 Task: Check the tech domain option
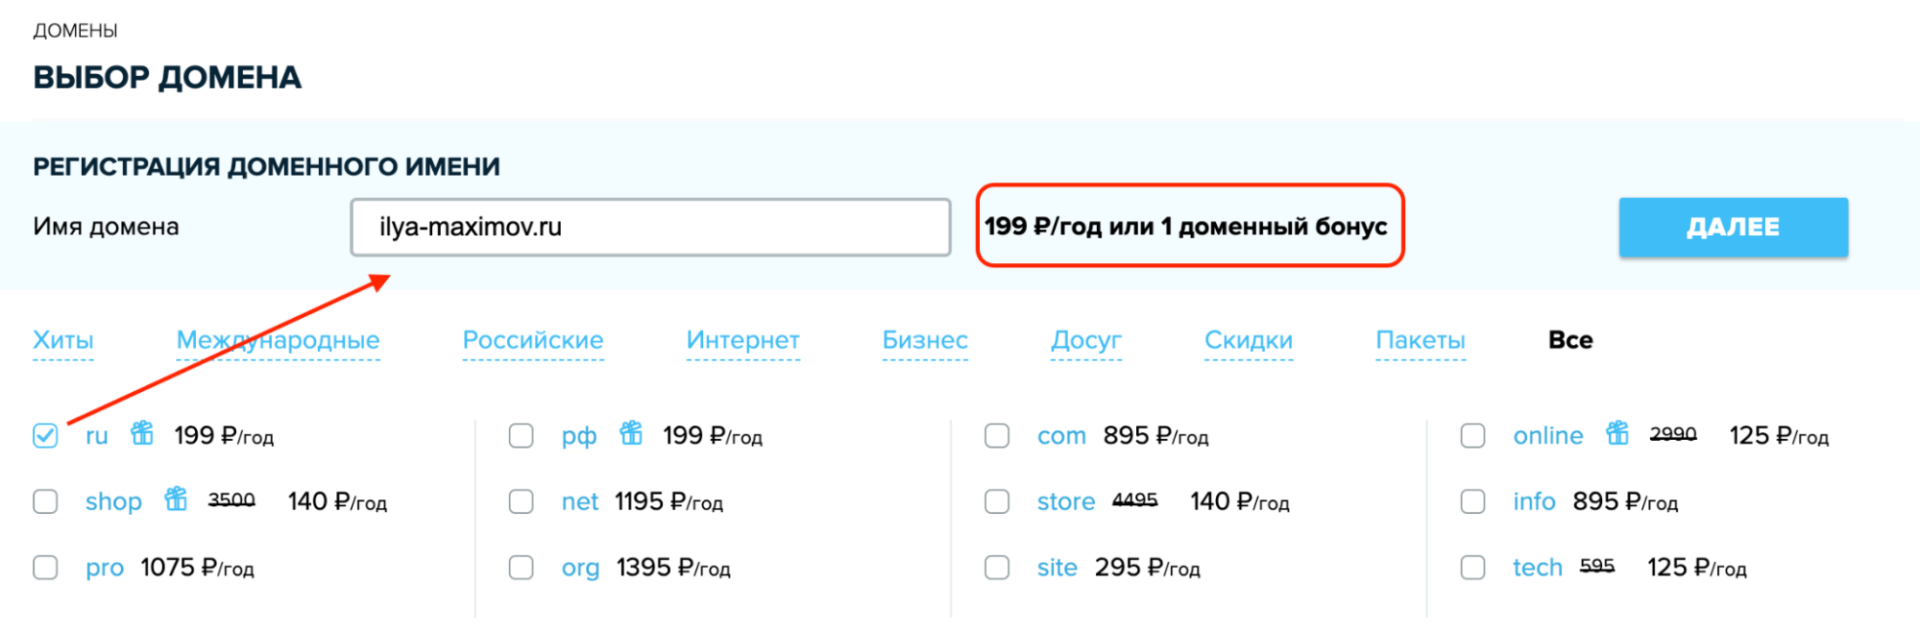click(x=1473, y=566)
